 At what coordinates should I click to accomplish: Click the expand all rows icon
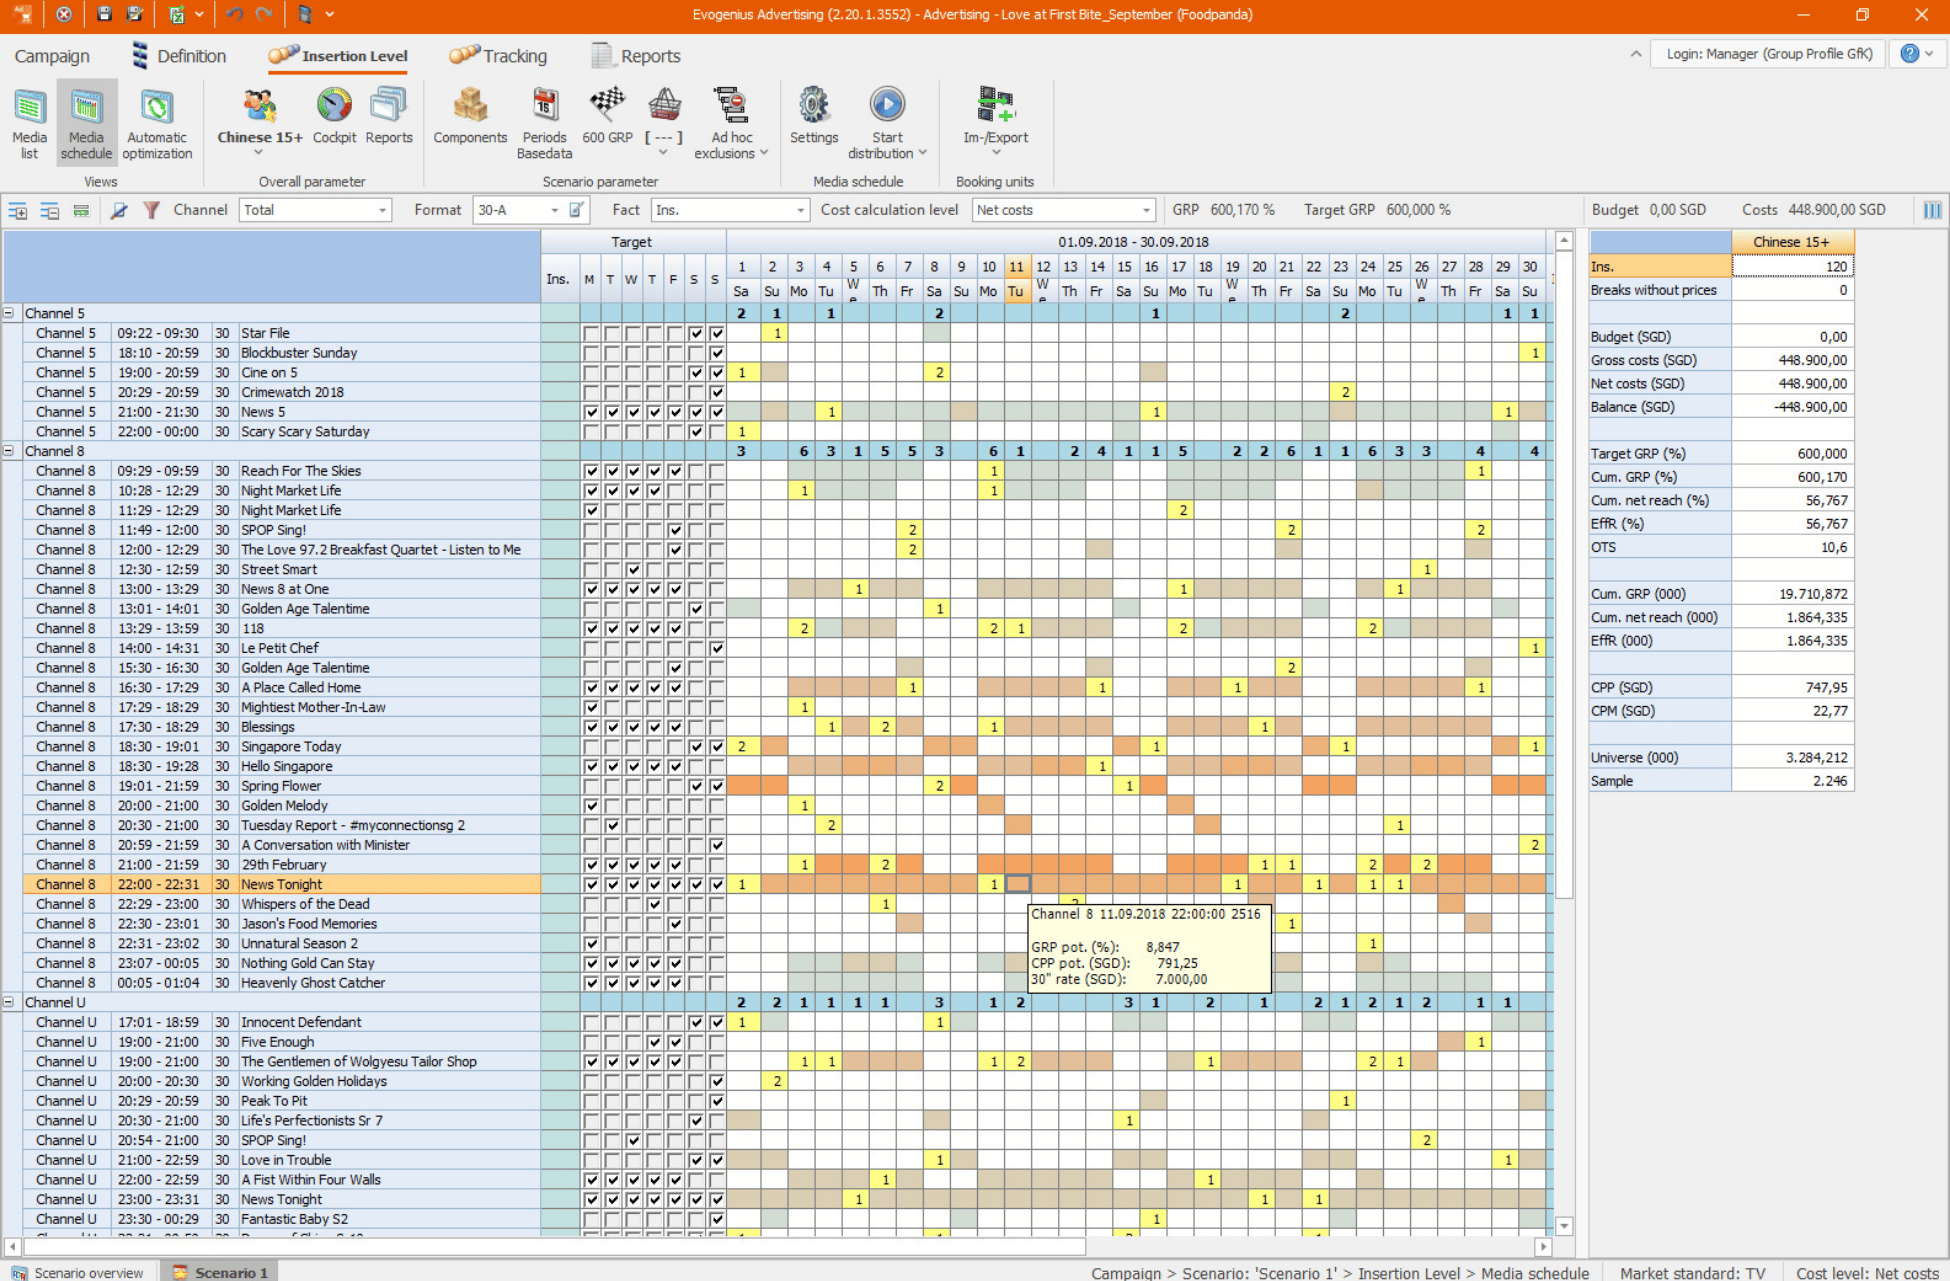[x=18, y=210]
